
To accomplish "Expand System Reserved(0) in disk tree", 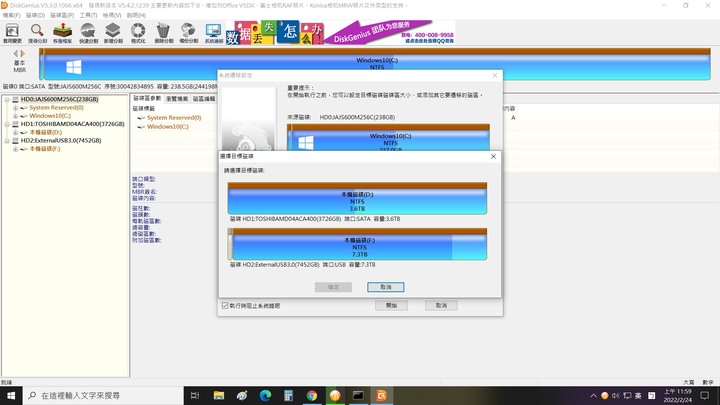I will pyautogui.click(x=15, y=107).
